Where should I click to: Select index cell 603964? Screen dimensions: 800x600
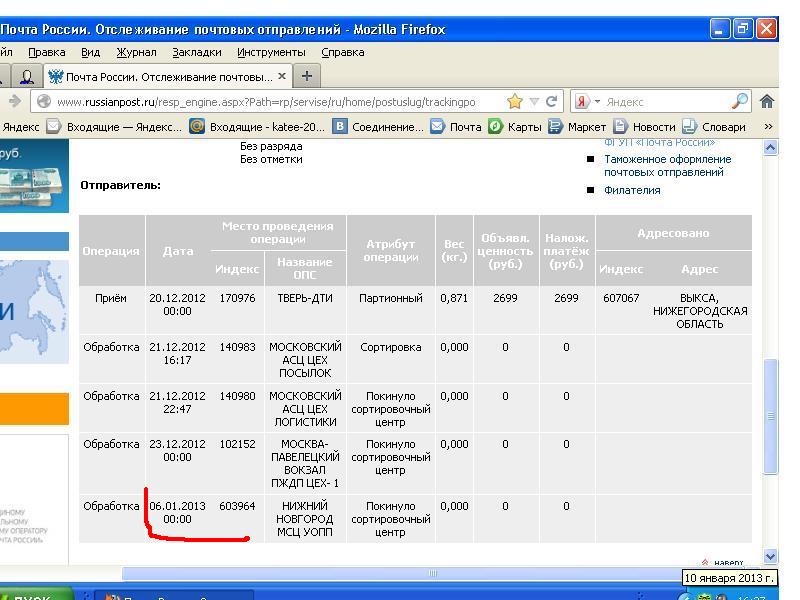[237, 506]
